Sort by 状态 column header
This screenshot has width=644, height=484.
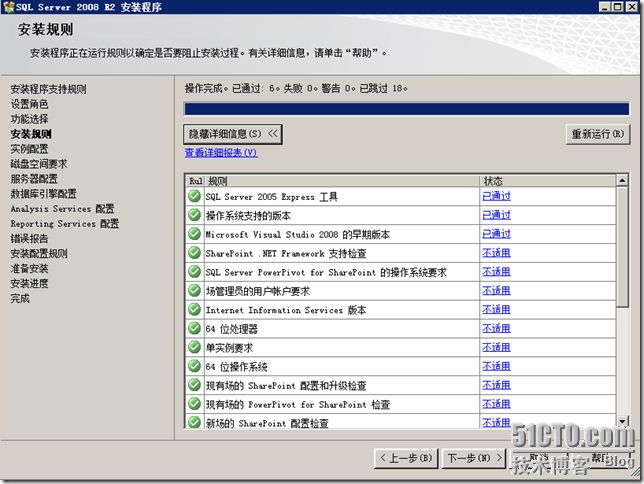pos(548,181)
